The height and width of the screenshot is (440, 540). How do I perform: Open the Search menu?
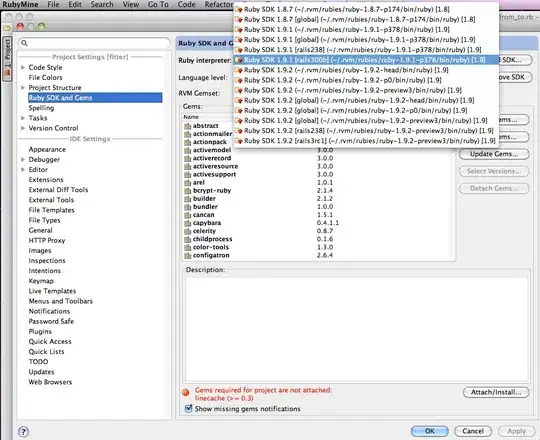102,4
